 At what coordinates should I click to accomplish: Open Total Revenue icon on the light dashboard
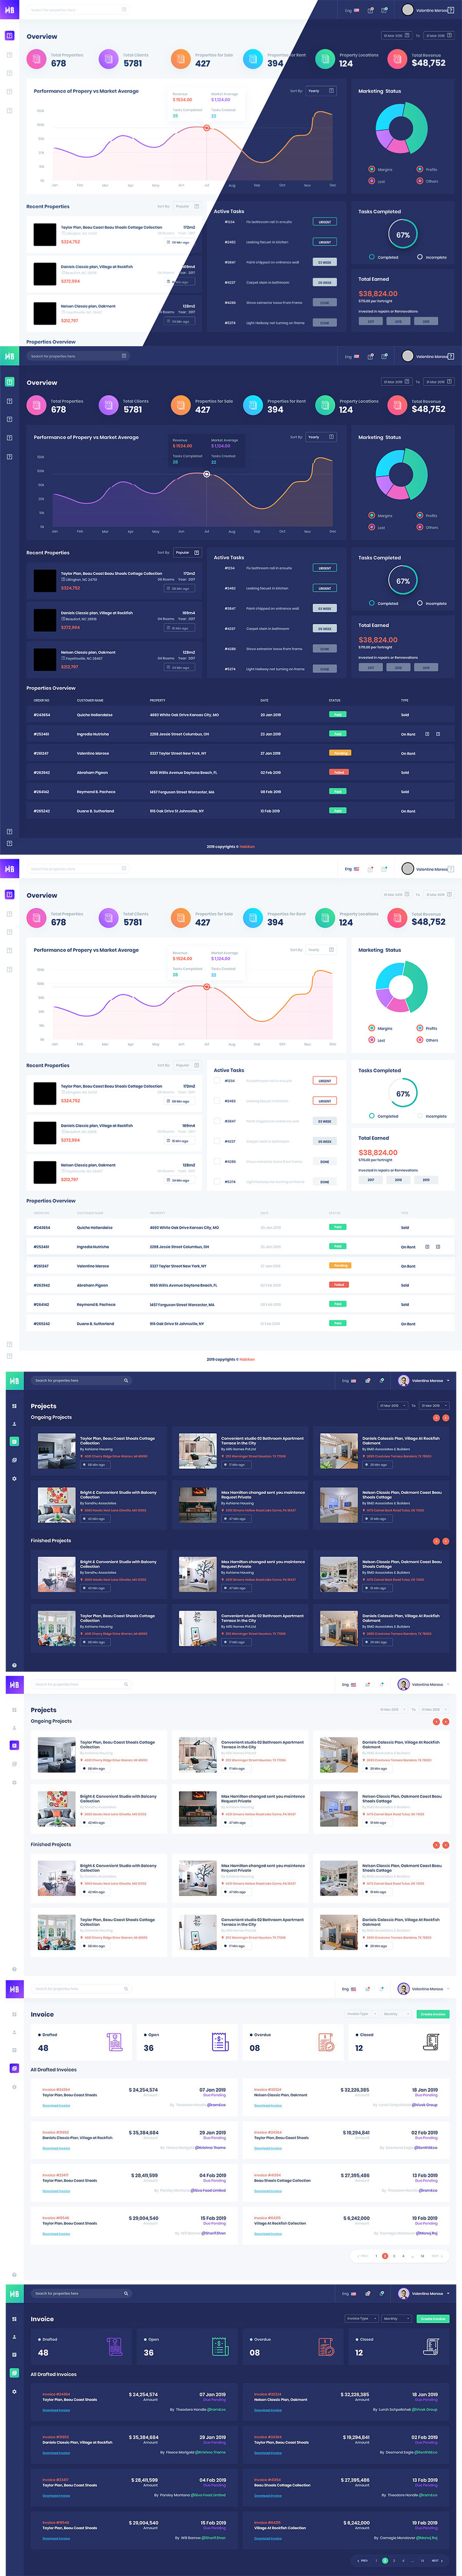pyautogui.click(x=397, y=918)
